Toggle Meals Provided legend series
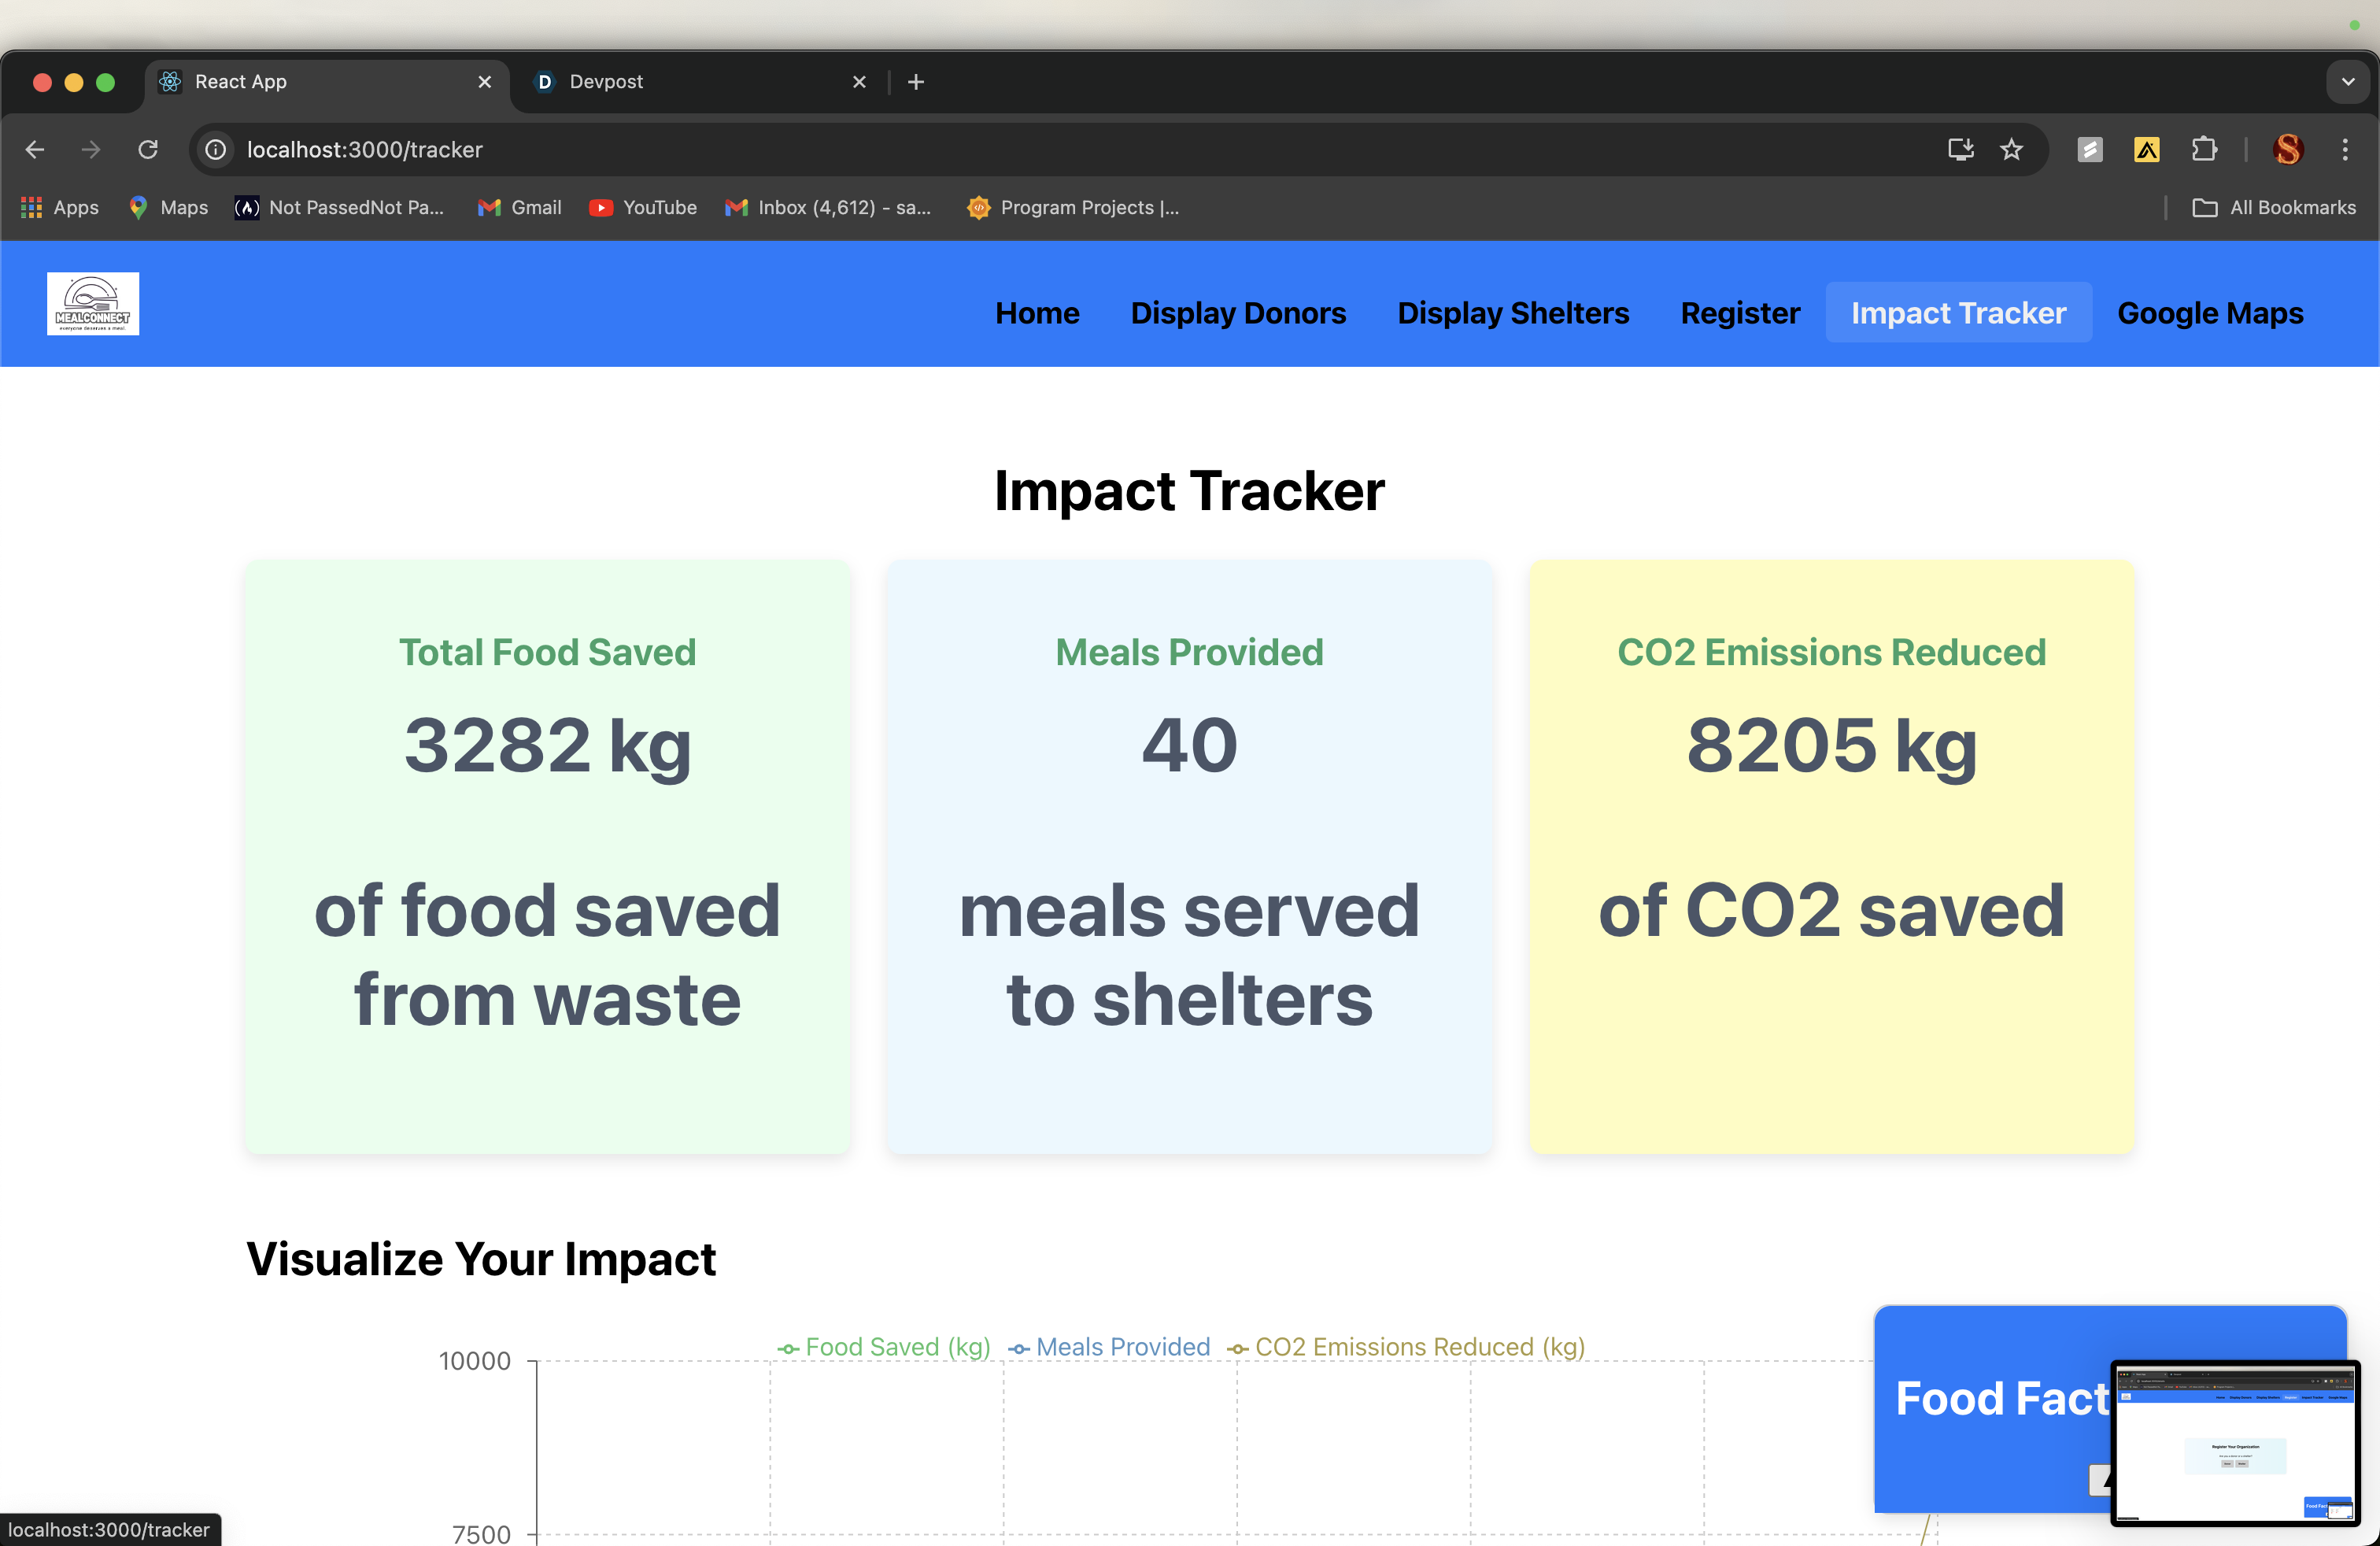The image size is (2380, 1546). click(1109, 1347)
